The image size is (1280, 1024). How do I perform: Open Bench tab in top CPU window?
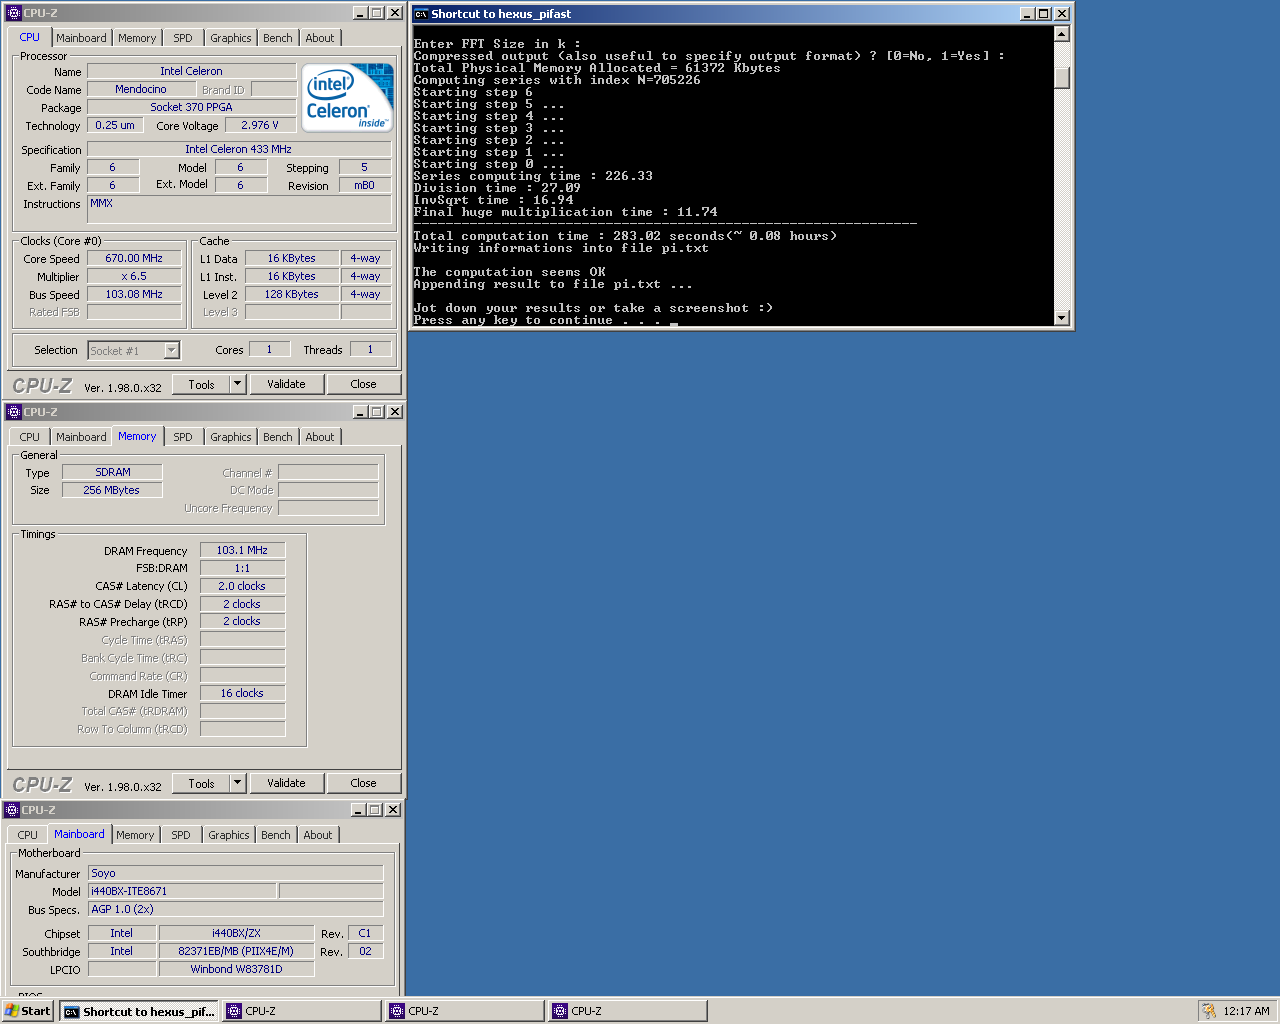coord(278,38)
